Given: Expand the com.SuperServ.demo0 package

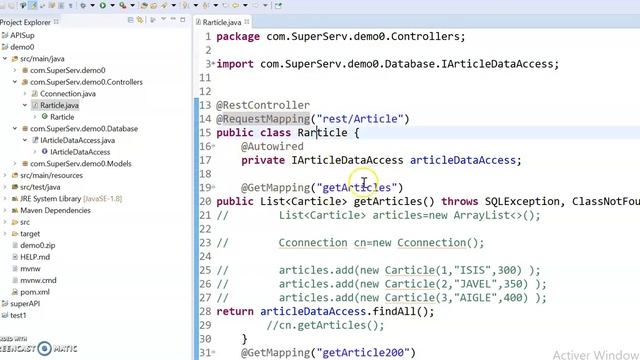Looking at the screenshot, I should tap(15, 70).
